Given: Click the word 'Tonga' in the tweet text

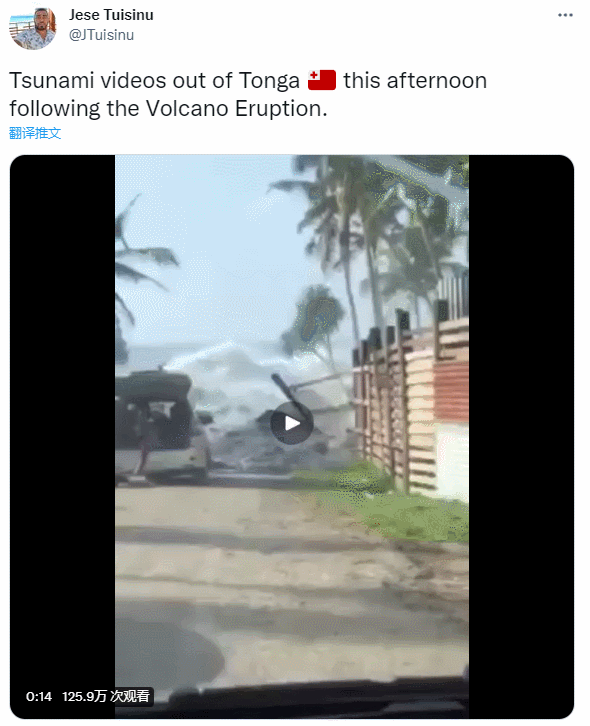Looking at the screenshot, I should 269,81.
